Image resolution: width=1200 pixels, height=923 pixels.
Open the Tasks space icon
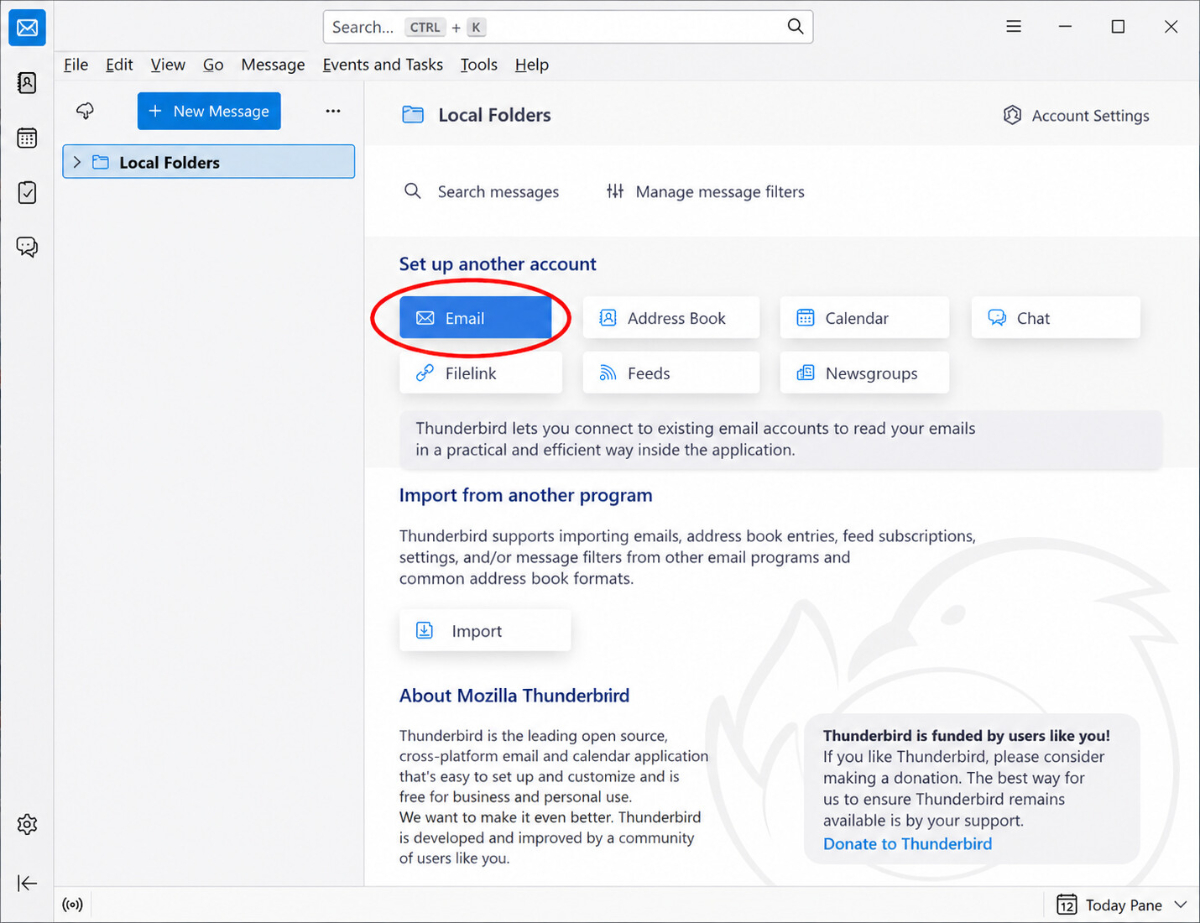pos(27,192)
